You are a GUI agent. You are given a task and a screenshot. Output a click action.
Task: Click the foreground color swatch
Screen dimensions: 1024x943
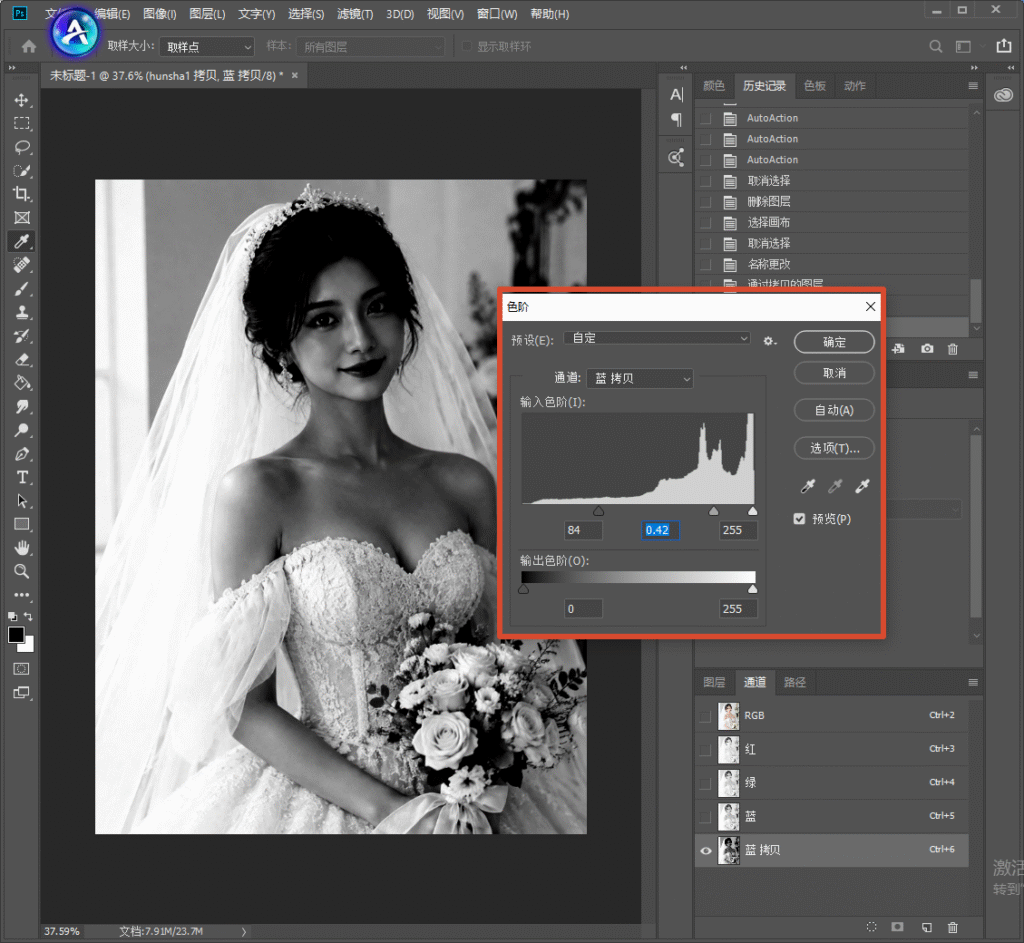pos(16,634)
